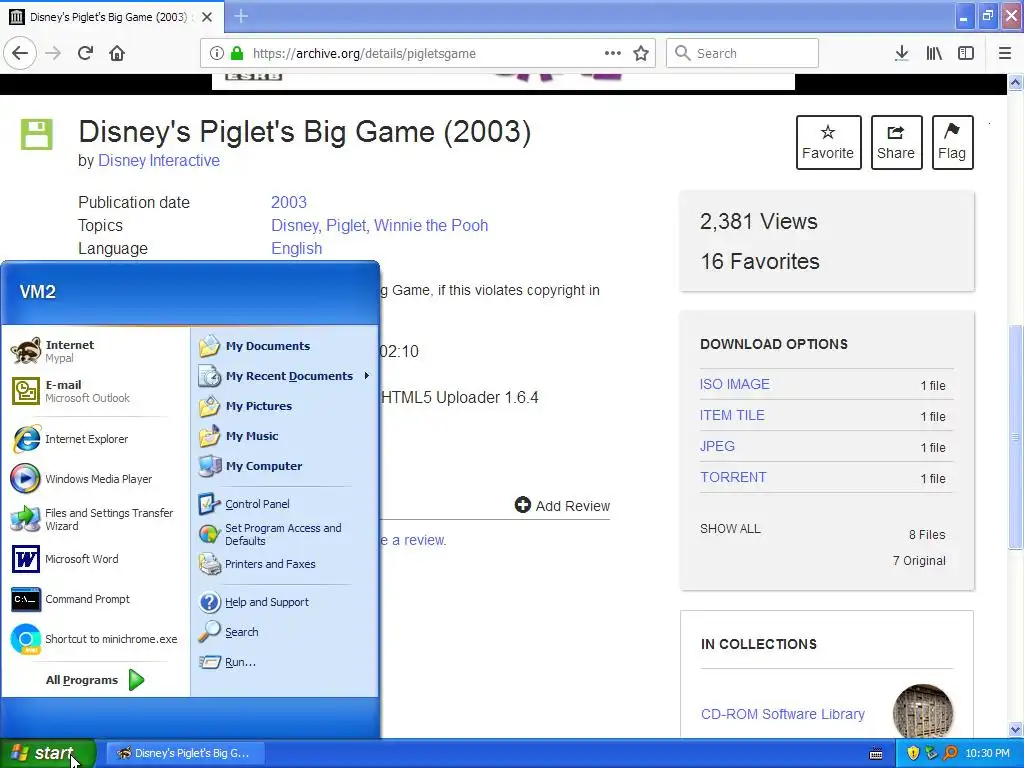
Task: Open Search from Start menu
Action: (285, 632)
